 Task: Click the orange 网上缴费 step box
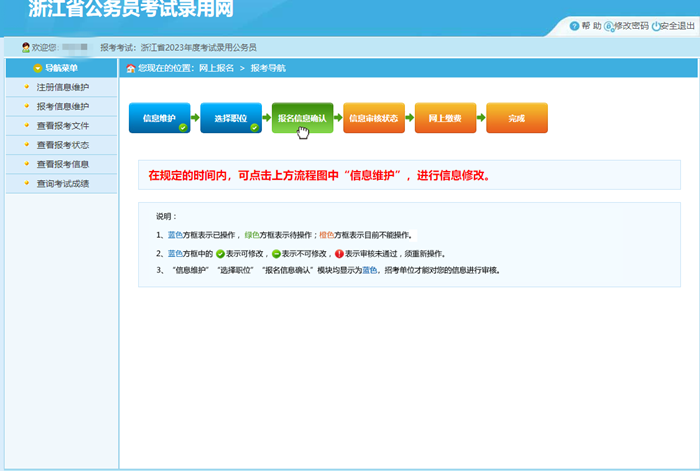pos(444,118)
